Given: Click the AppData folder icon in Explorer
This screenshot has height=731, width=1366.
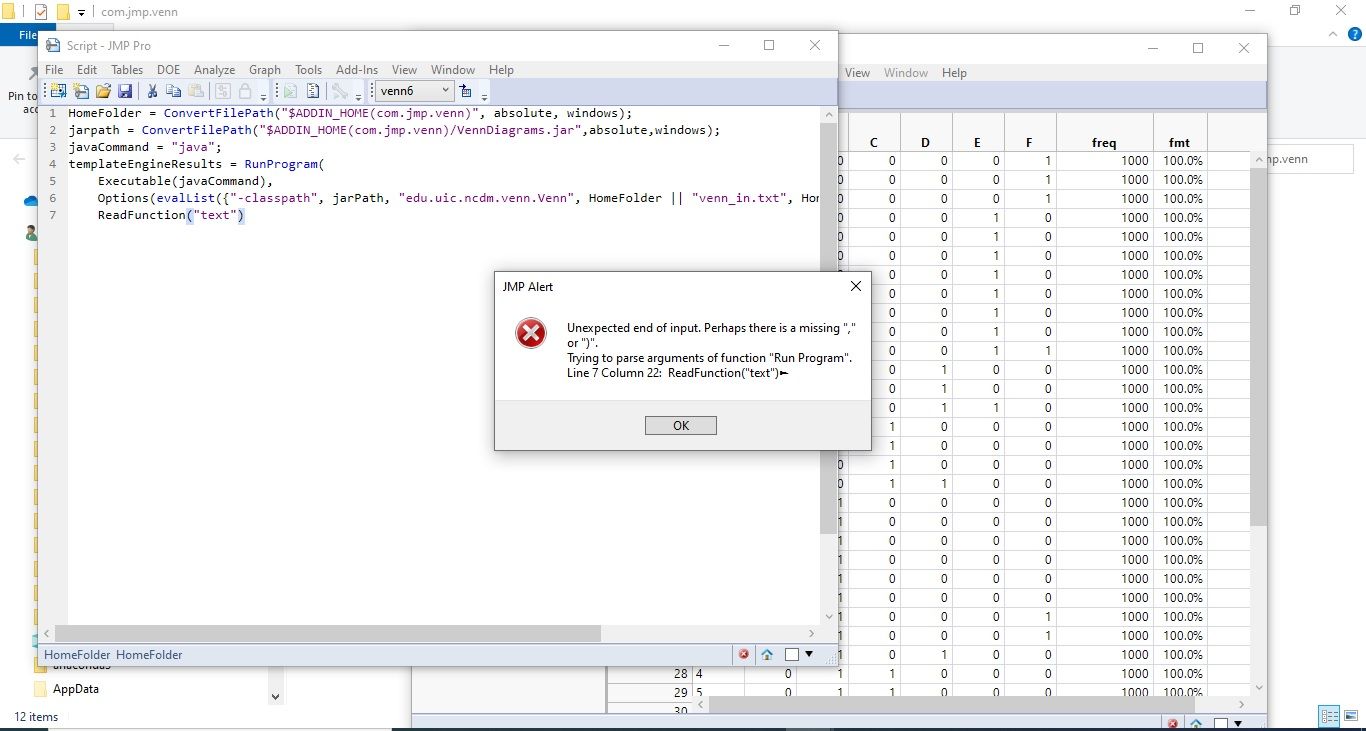Looking at the screenshot, I should (x=40, y=689).
